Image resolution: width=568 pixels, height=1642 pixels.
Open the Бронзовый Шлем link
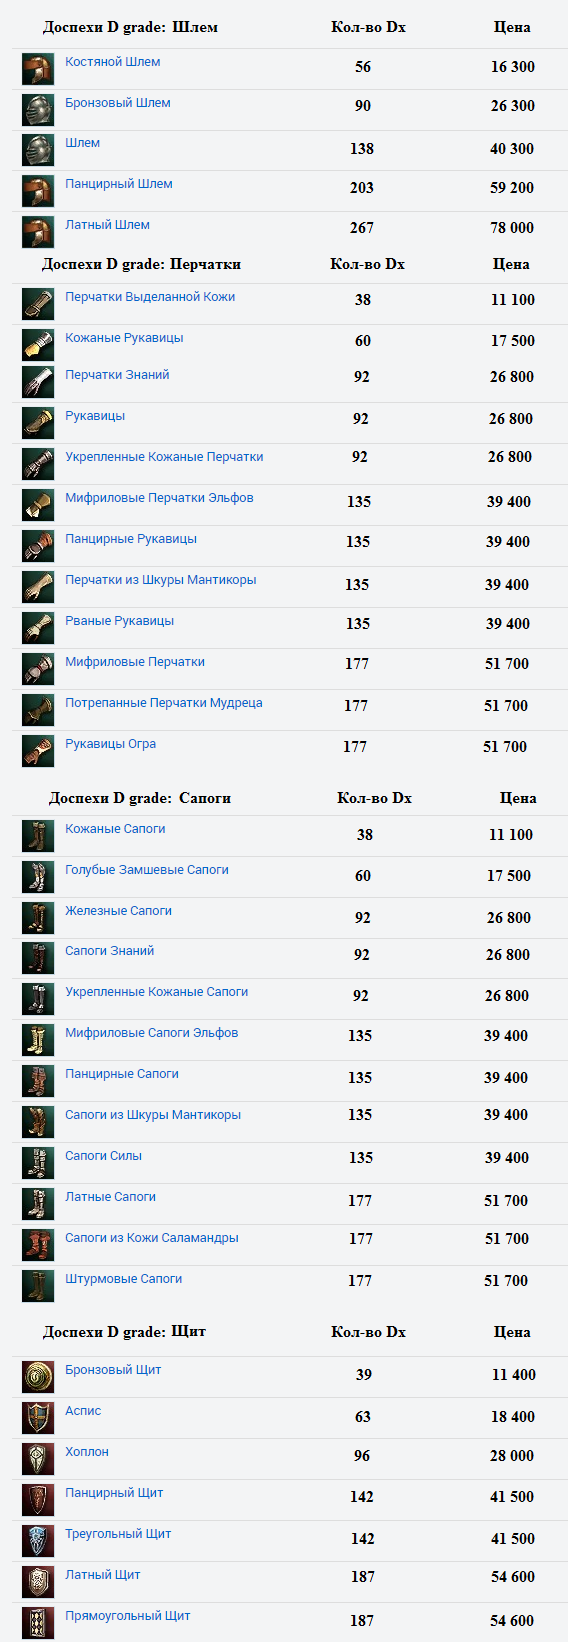118,103
